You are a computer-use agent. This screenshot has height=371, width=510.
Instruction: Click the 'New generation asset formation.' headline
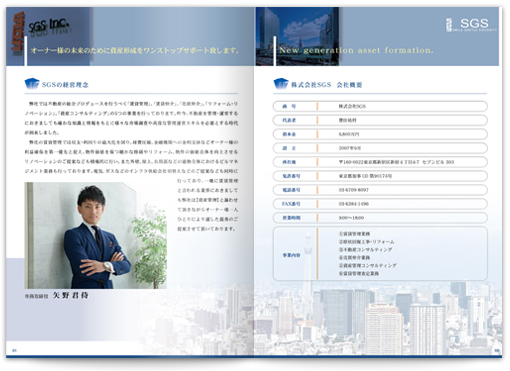(356, 50)
